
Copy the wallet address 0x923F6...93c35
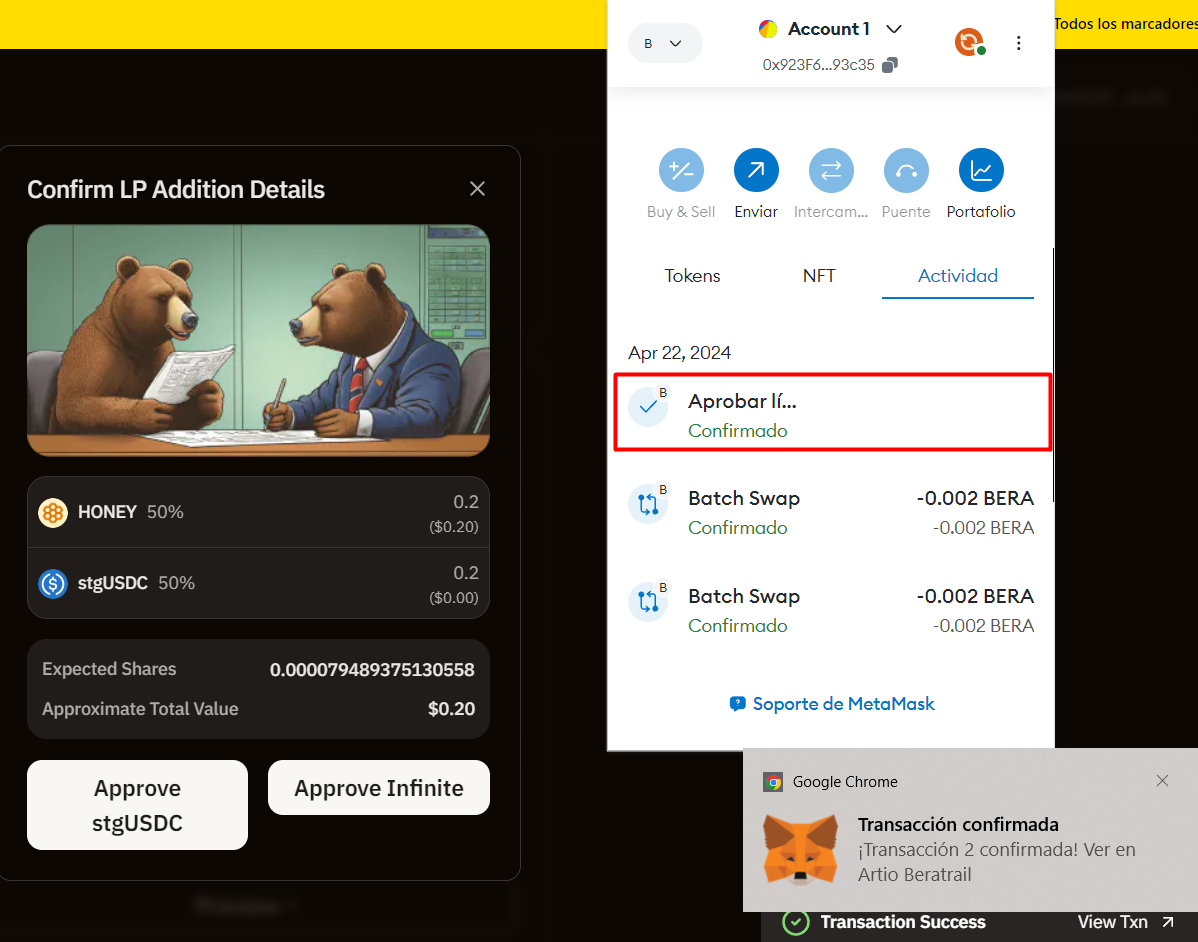coord(889,65)
